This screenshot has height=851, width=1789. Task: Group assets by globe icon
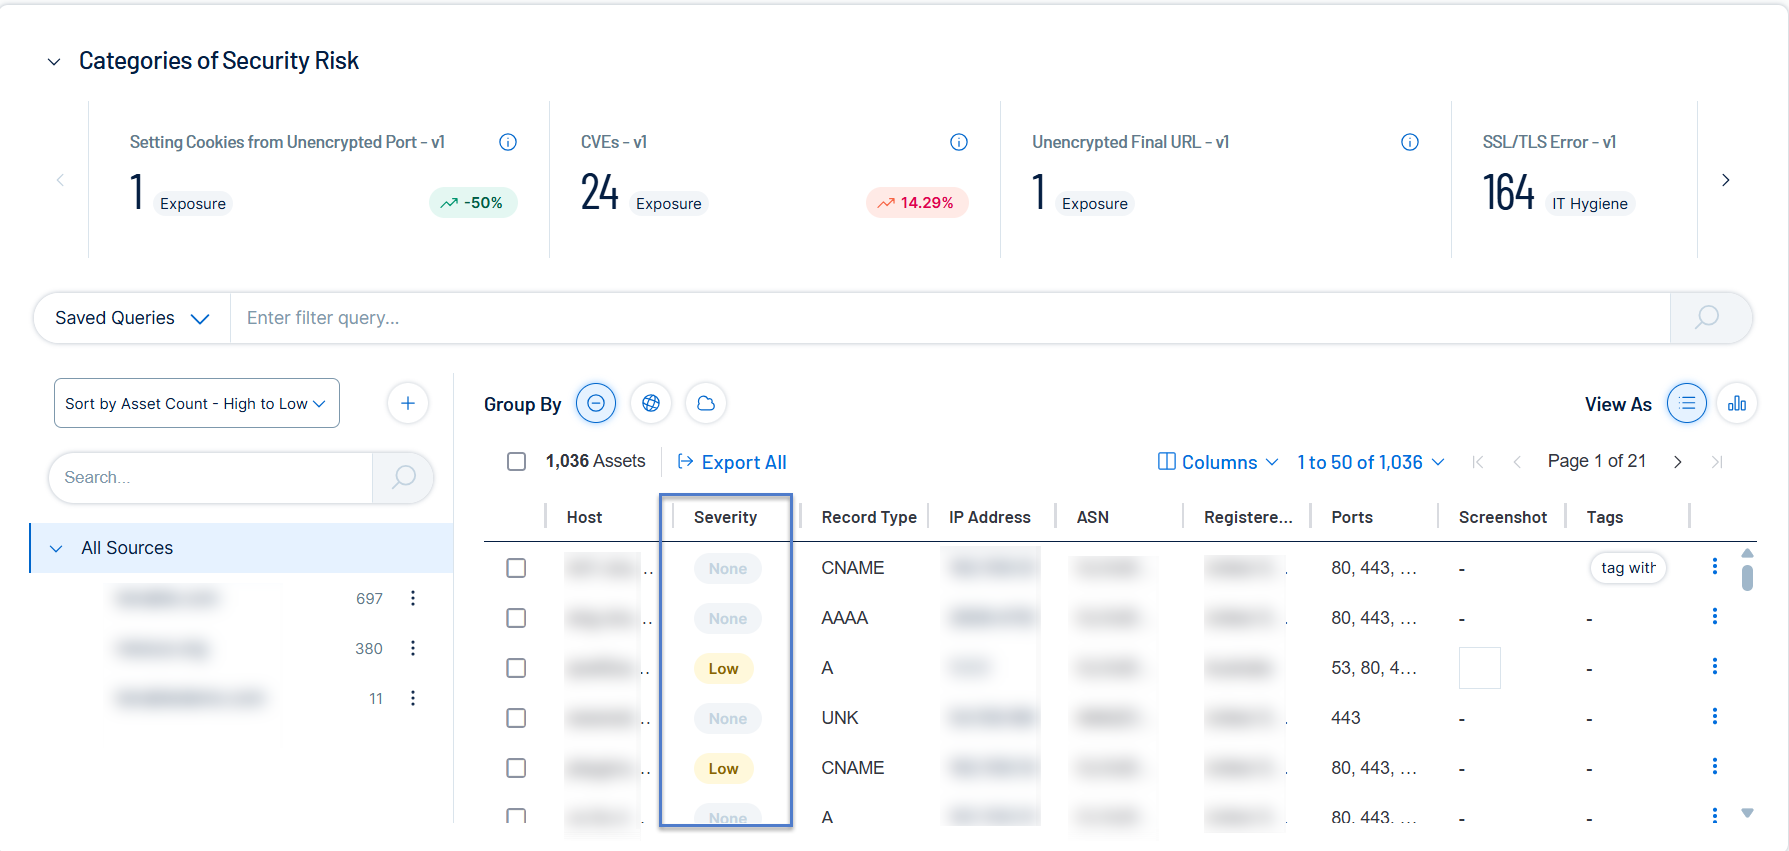point(651,403)
